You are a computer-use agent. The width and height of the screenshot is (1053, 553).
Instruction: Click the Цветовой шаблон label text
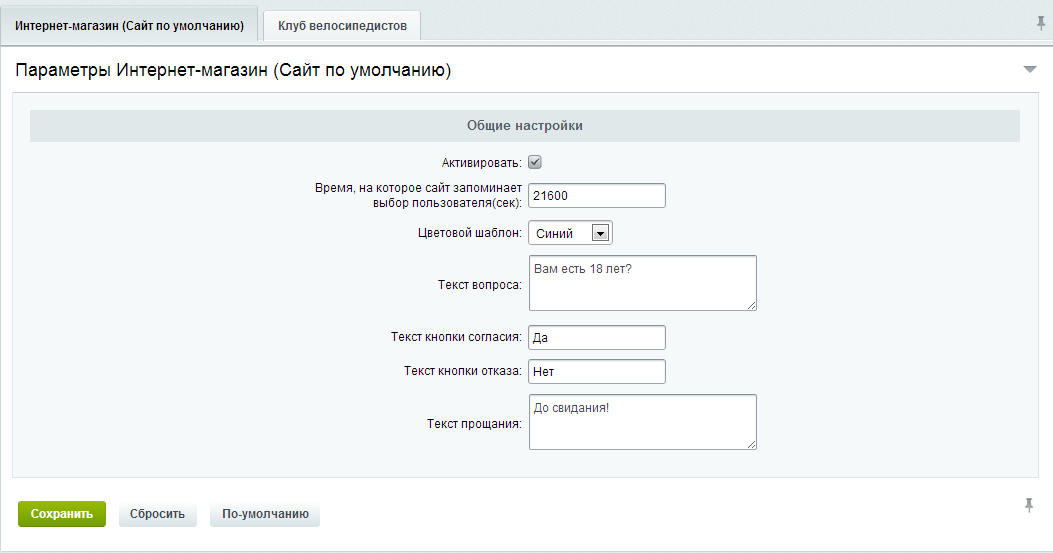[469, 233]
